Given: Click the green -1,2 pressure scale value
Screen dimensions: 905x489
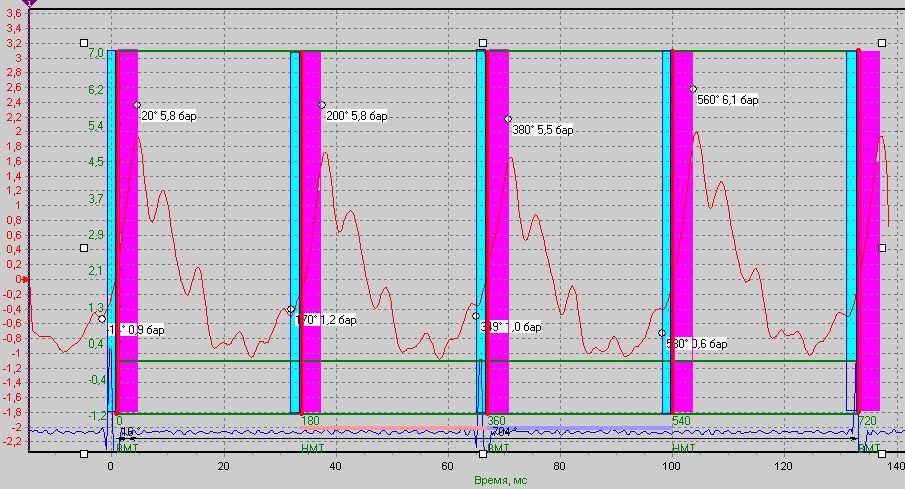Looking at the screenshot, I should click(x=98, y=416).
